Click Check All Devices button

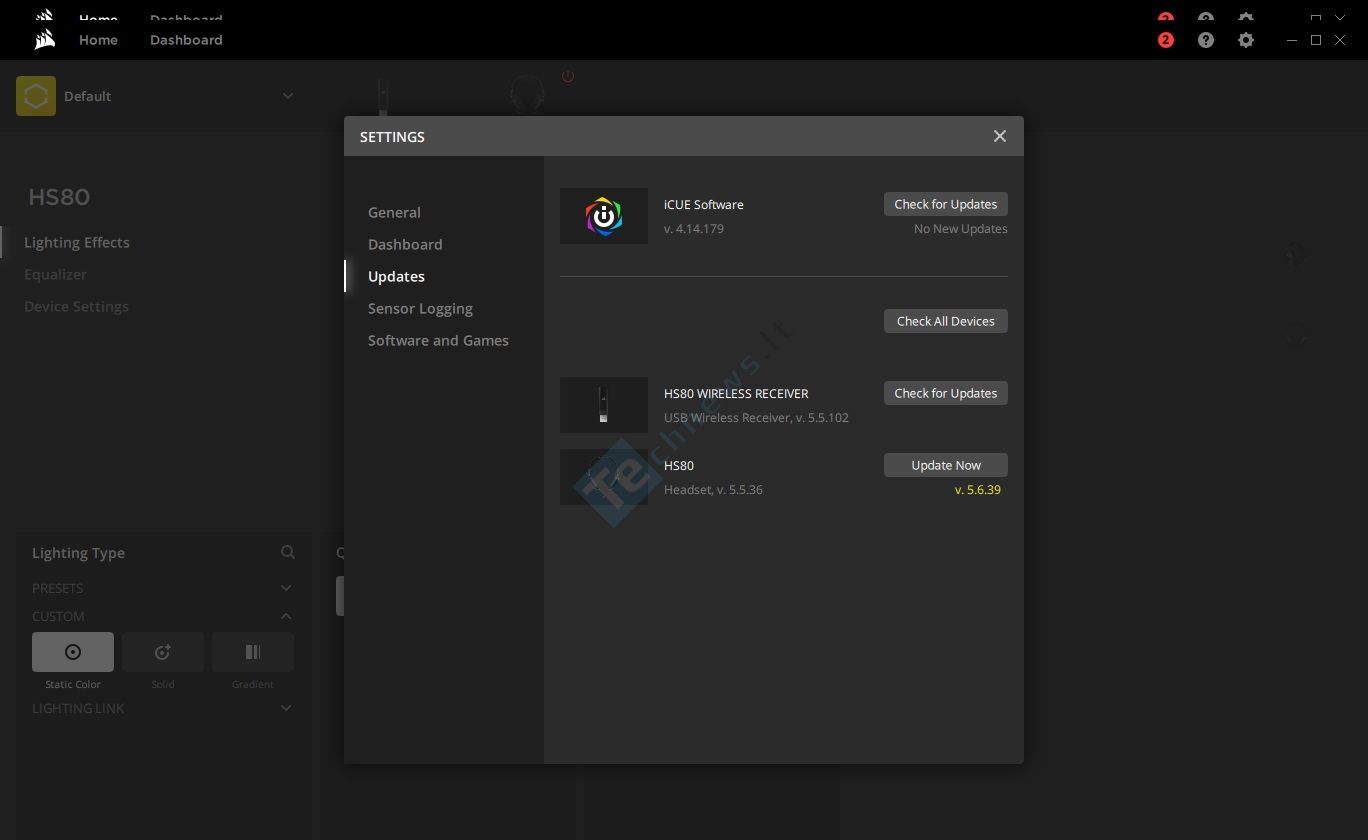(946, 321)
